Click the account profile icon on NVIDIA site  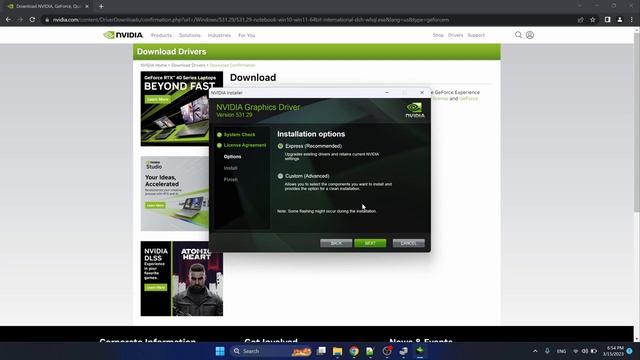coord(530,35)
